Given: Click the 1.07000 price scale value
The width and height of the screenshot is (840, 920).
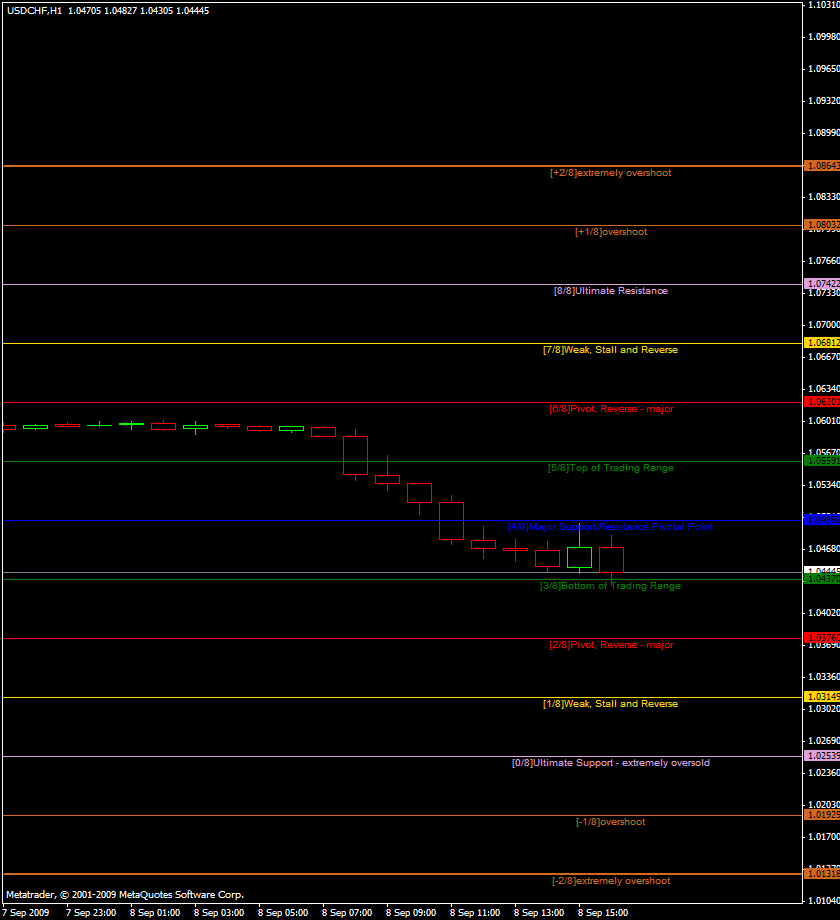Looking at the screenshot, I should (x=824, y=325).
